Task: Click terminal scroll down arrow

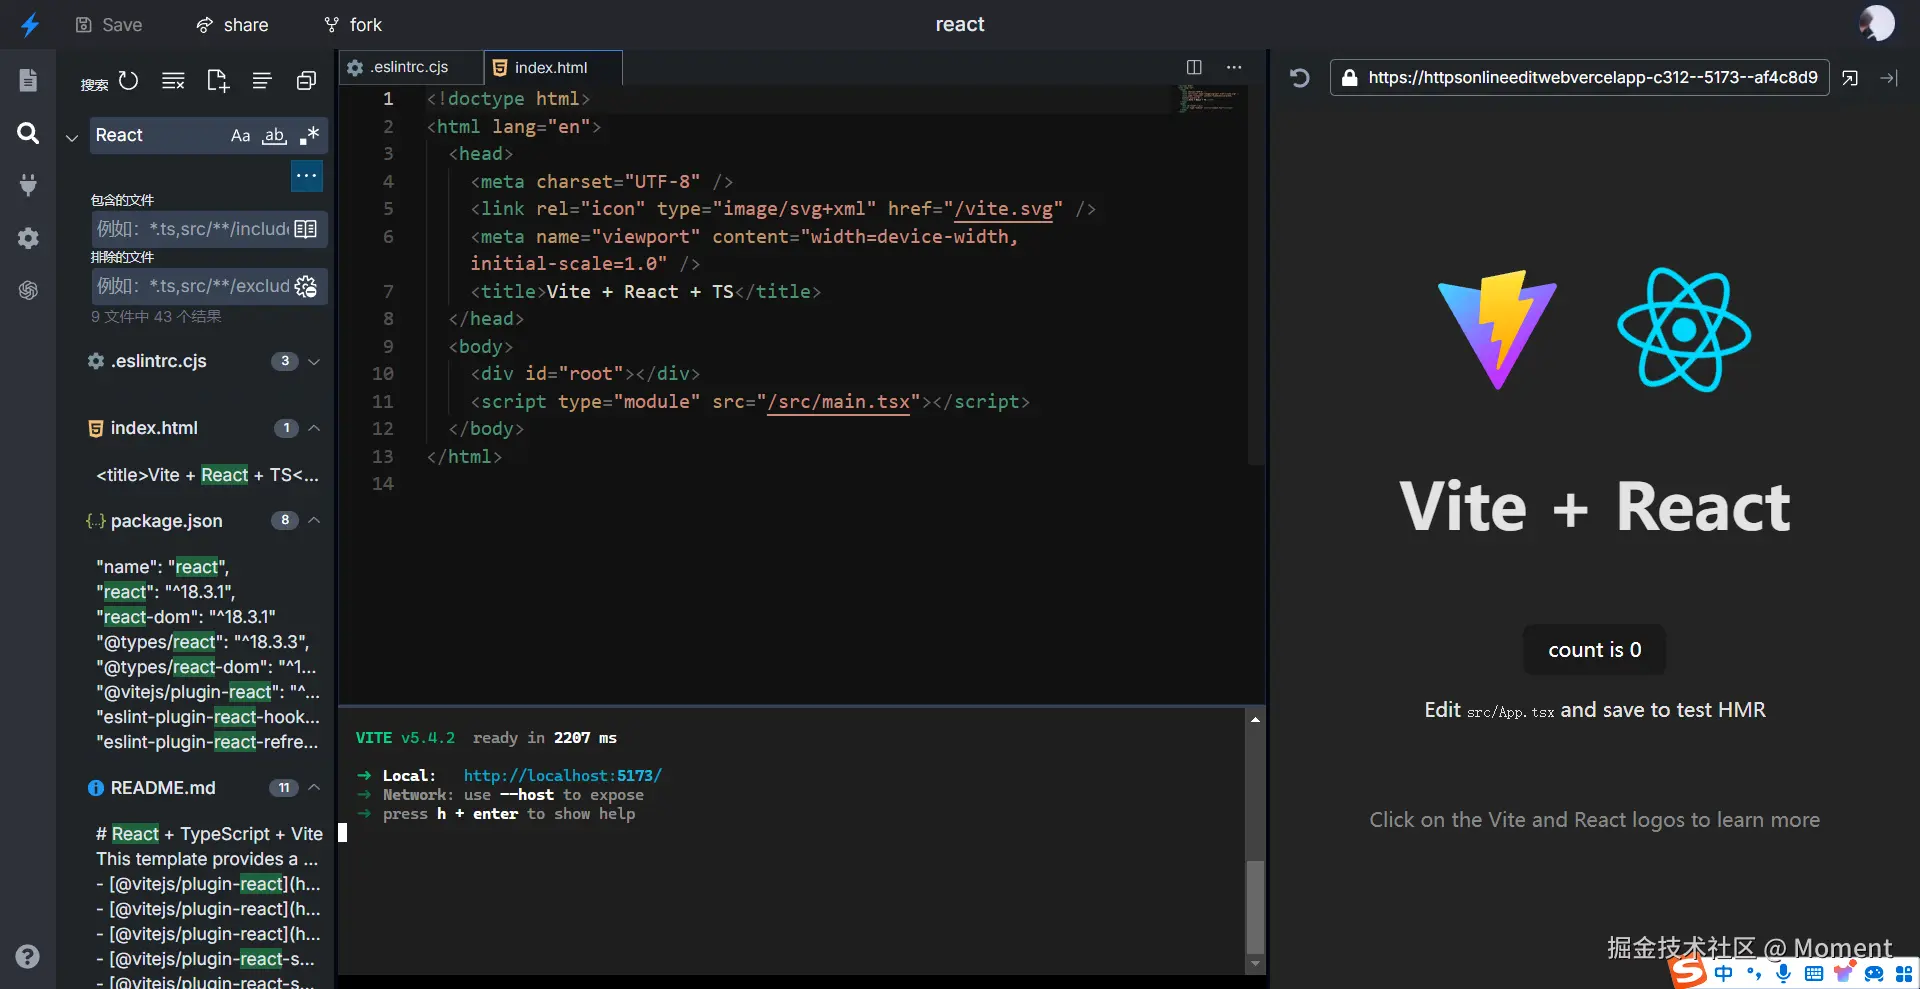Action: click(1255, 964)
